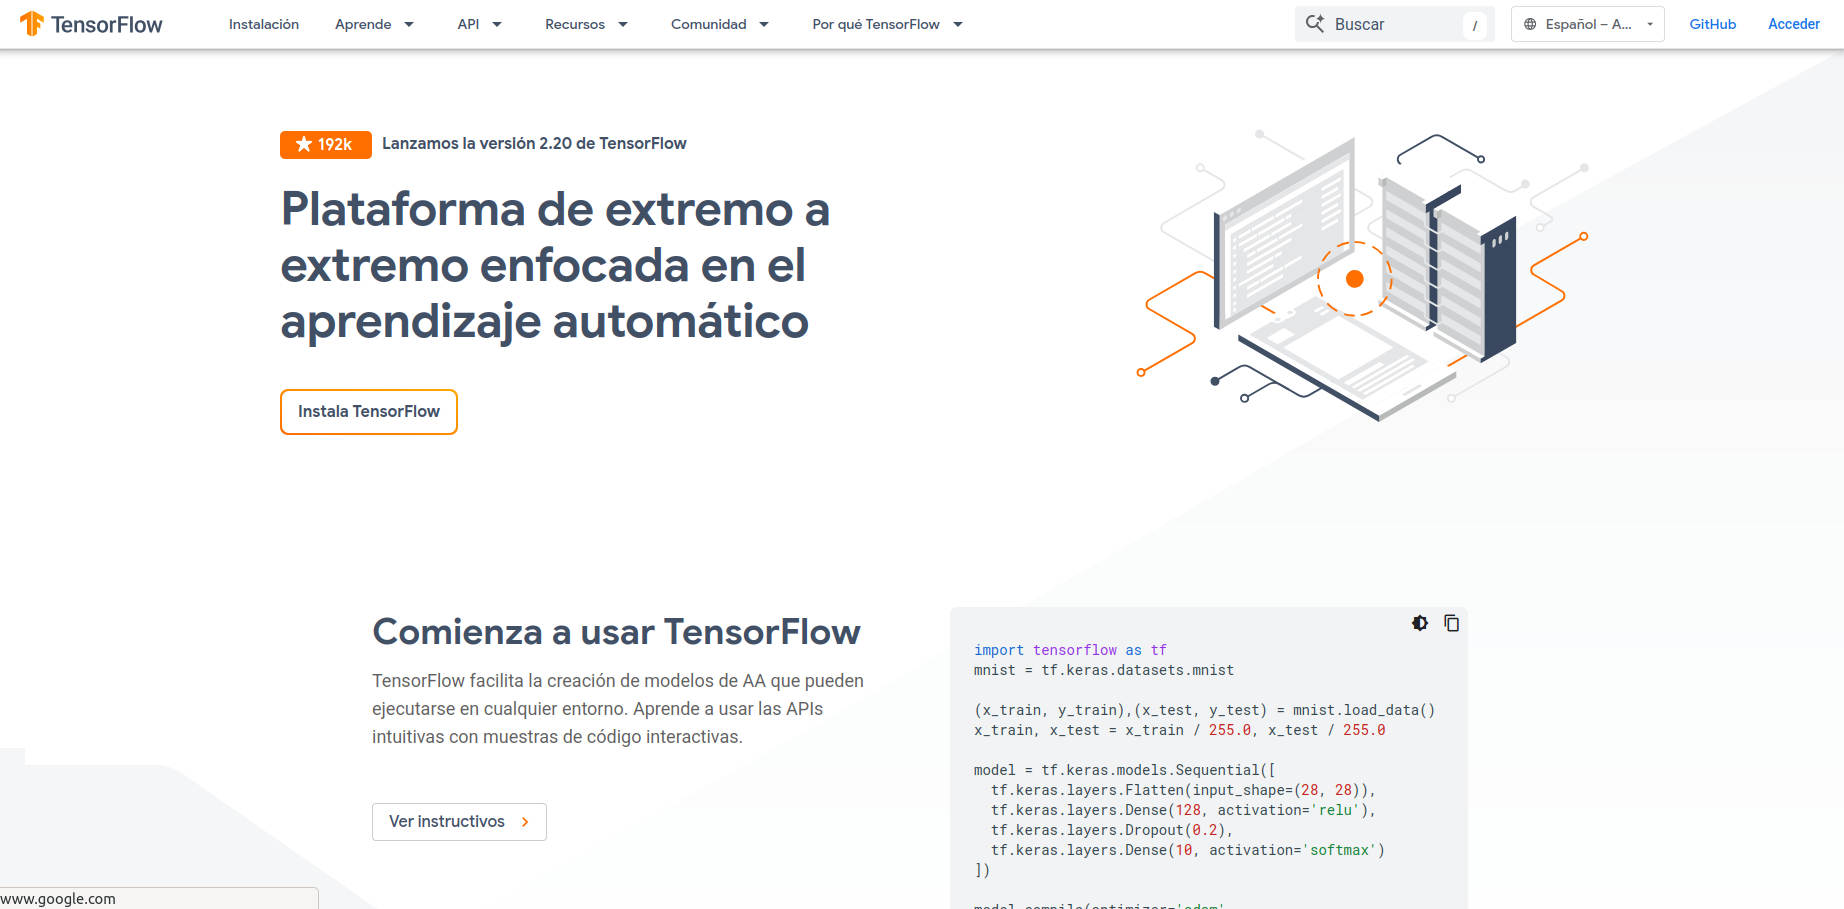1844x909 pixels.
Task: Click Acceder to sign in
Action: (x=1793, y=24)
